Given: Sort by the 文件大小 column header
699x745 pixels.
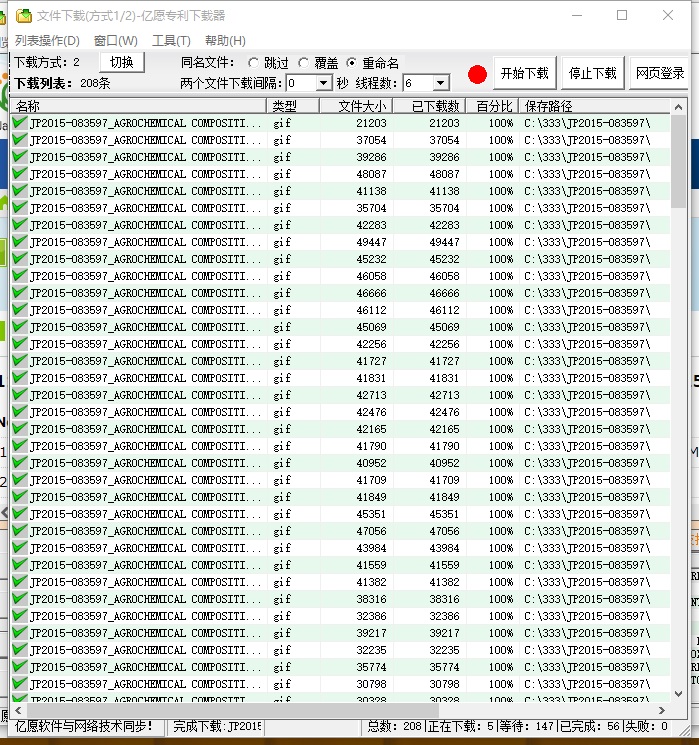Looking at the screenshot, I should [356, 106].
